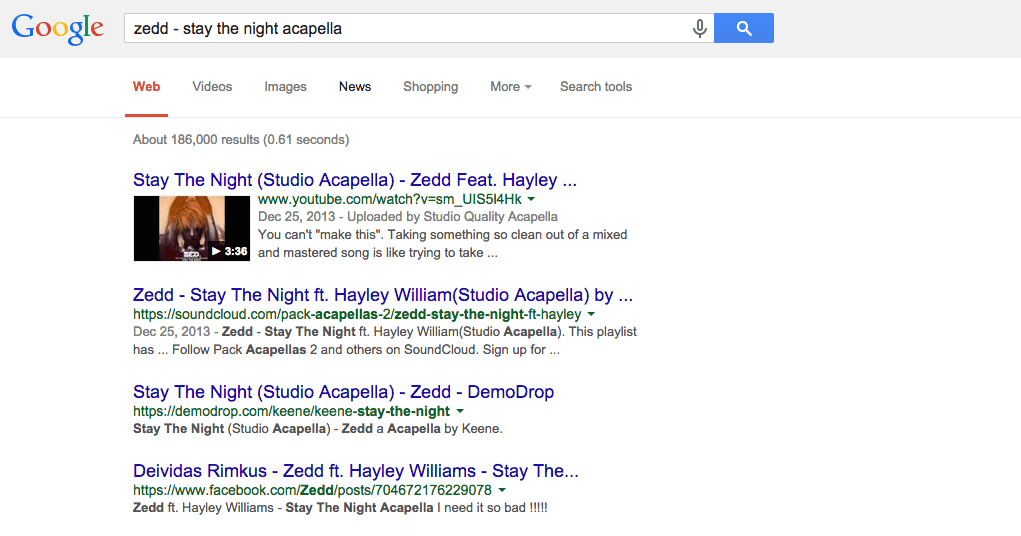Switch to the Web tab
1021x536 pixels.
[147, 87]
